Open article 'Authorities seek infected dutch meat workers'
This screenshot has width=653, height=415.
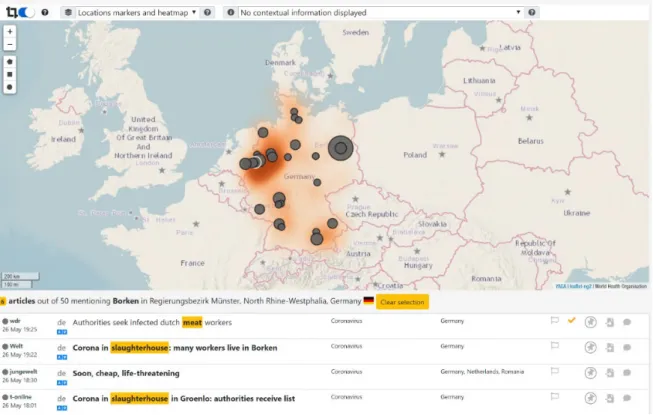tap(152, 322)
